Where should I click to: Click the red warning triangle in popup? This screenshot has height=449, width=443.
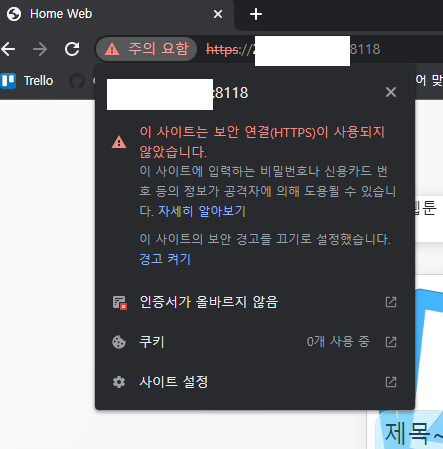[x=119, y=142]
